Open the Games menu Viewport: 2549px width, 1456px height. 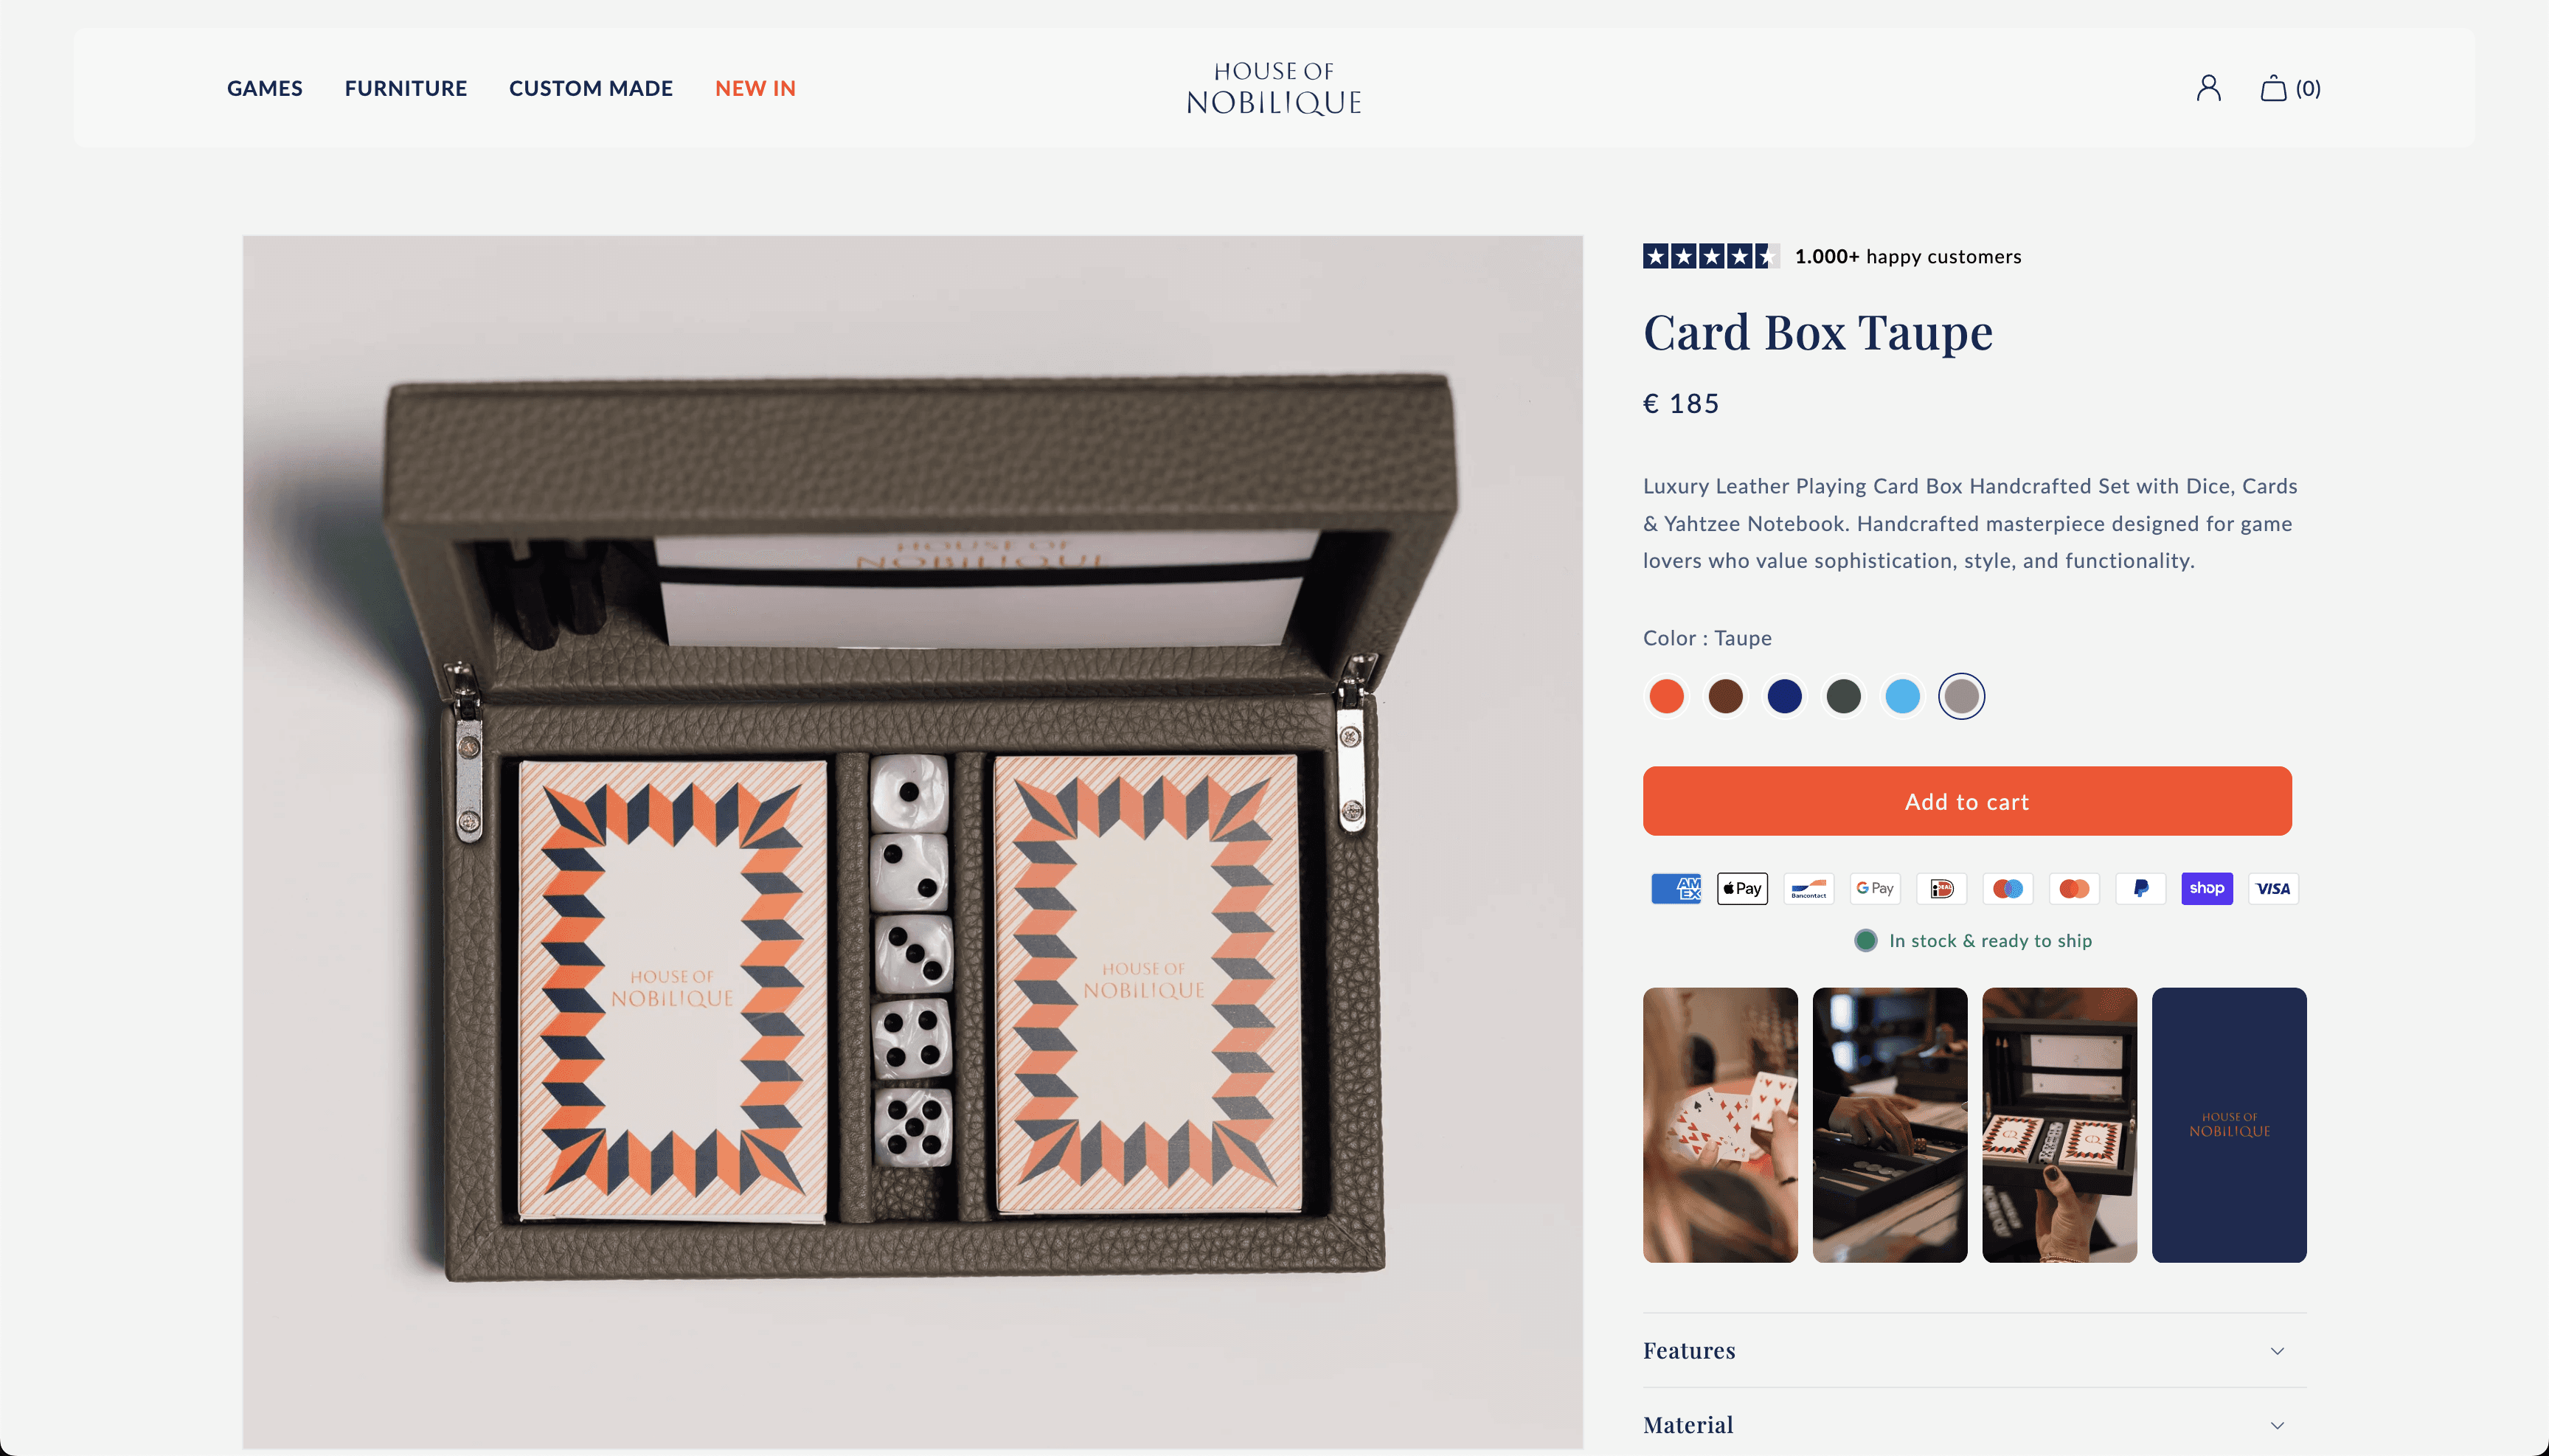265,88
